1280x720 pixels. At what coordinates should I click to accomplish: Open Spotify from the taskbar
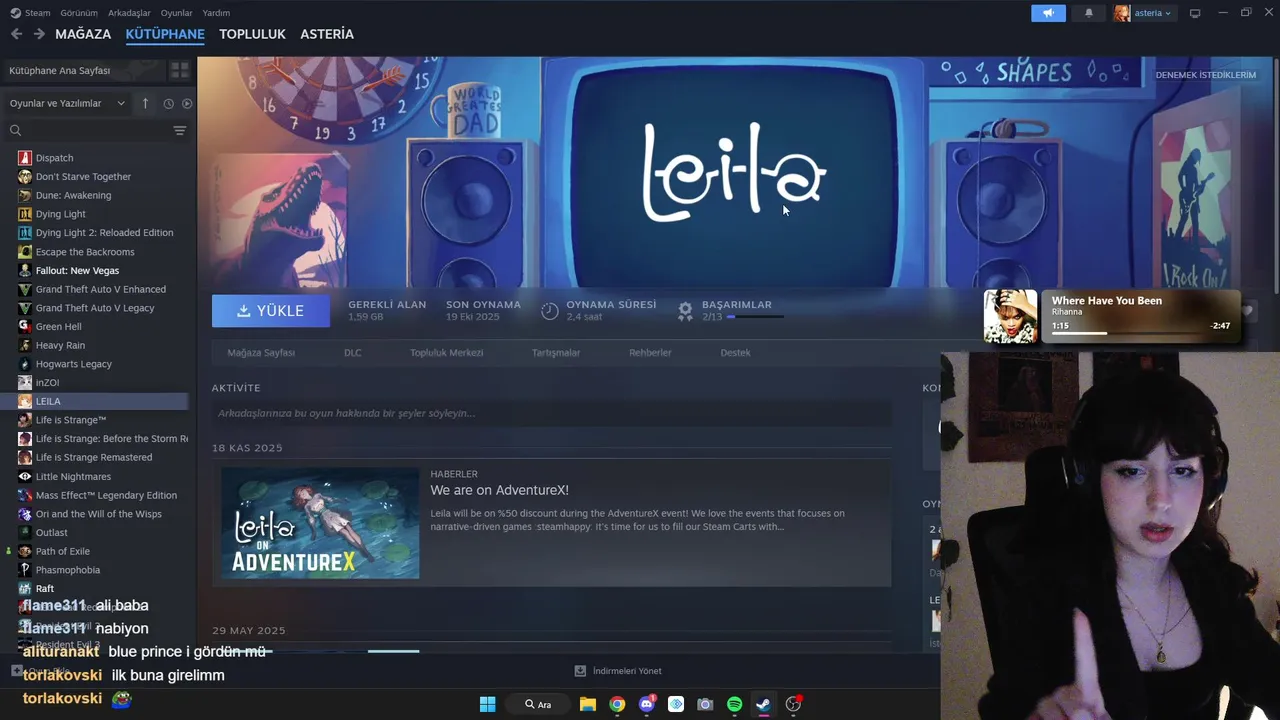click(734, 704)
